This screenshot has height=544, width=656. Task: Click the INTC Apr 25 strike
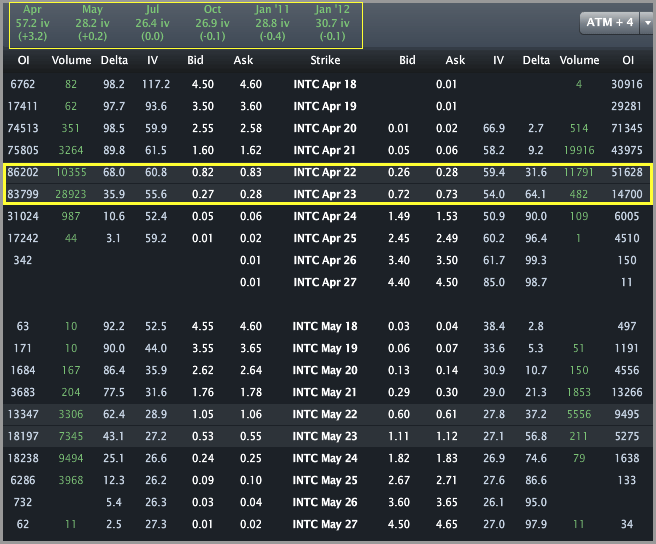pos(325,239)
